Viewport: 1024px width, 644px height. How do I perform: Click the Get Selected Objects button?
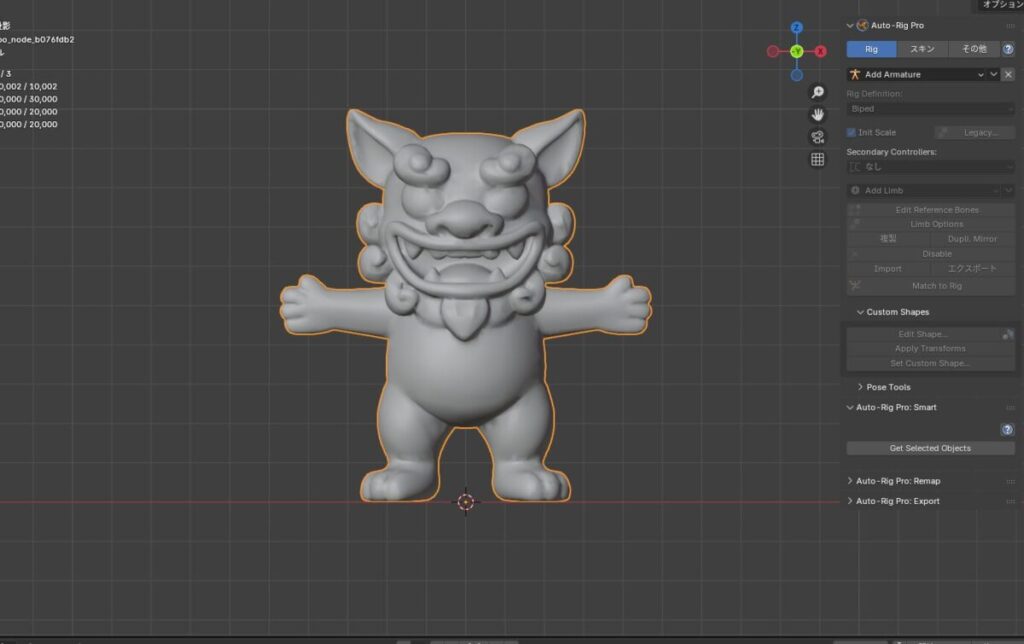click(930, 448)
